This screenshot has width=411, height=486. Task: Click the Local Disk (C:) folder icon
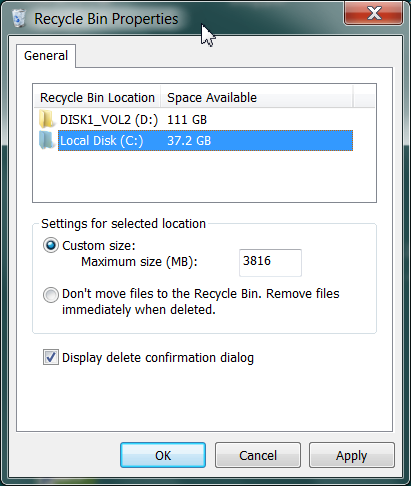(46, 140)
